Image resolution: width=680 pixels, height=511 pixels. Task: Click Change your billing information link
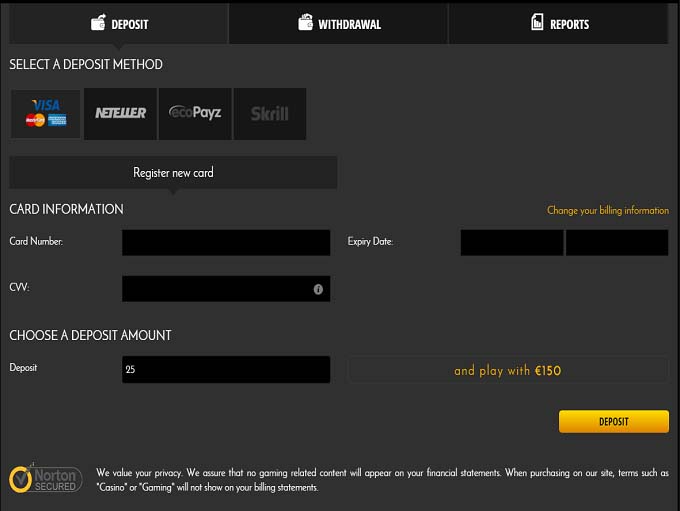[607, 211]
